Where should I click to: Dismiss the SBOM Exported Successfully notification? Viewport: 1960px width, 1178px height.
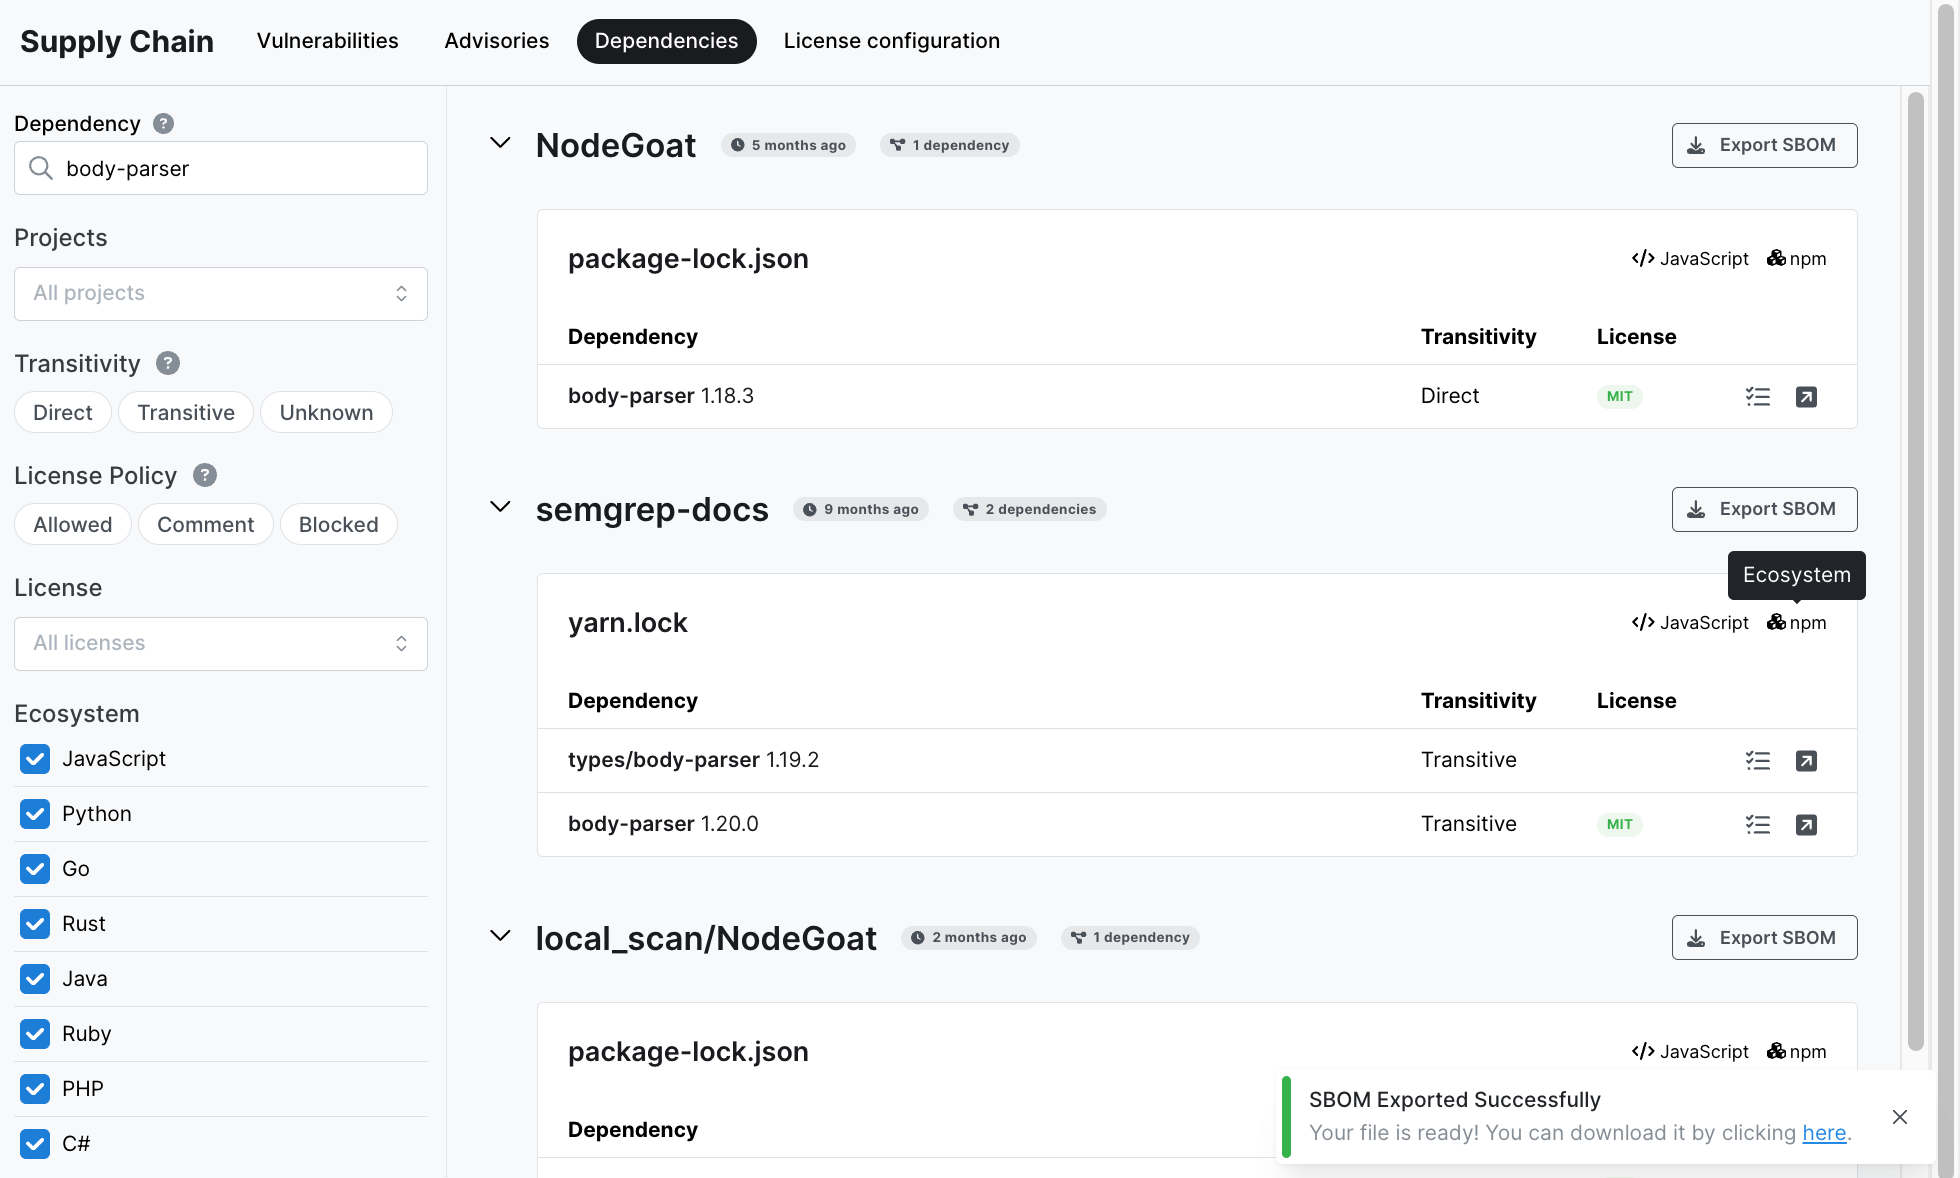point(1900,1117)
